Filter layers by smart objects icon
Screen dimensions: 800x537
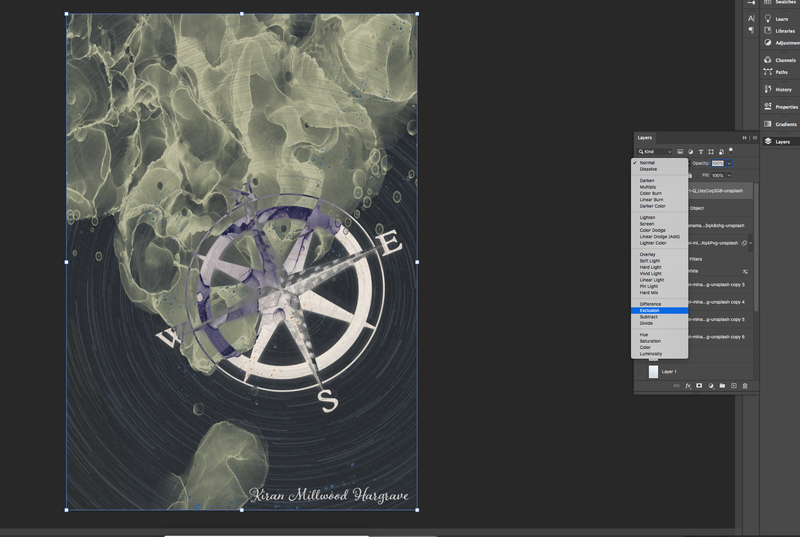(721, 151)
